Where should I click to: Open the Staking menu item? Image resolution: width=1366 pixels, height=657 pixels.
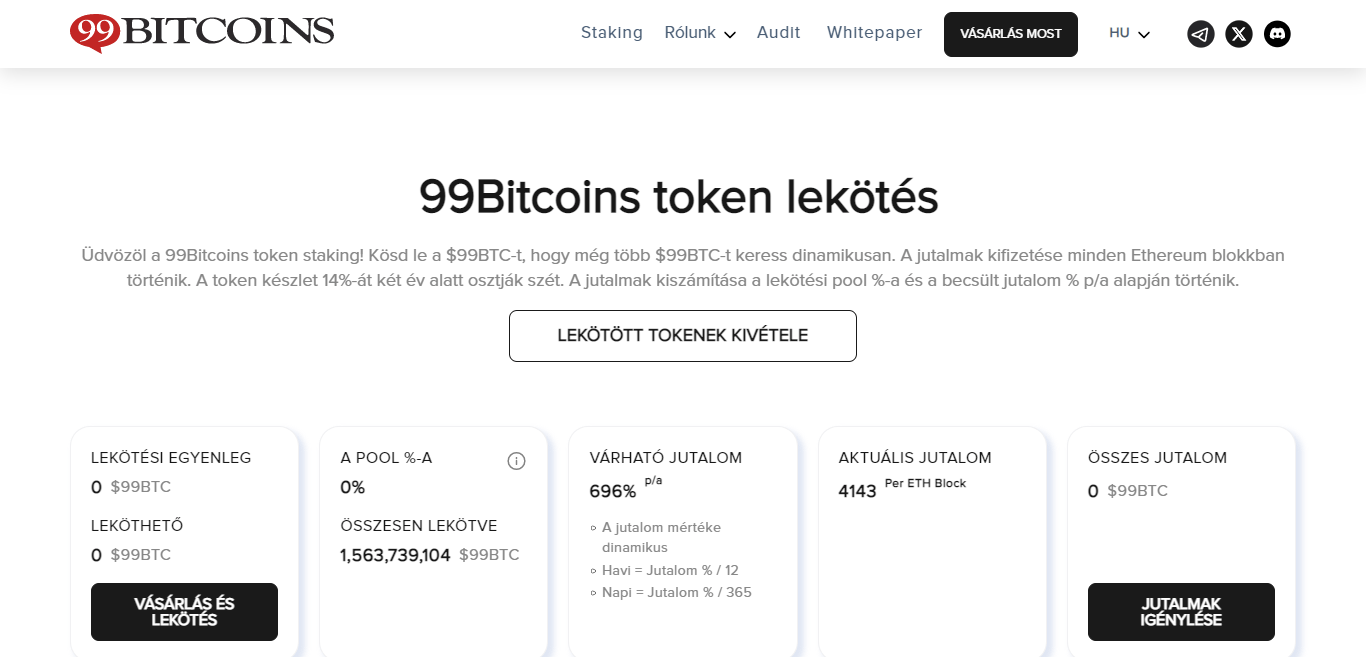point(611,33)
